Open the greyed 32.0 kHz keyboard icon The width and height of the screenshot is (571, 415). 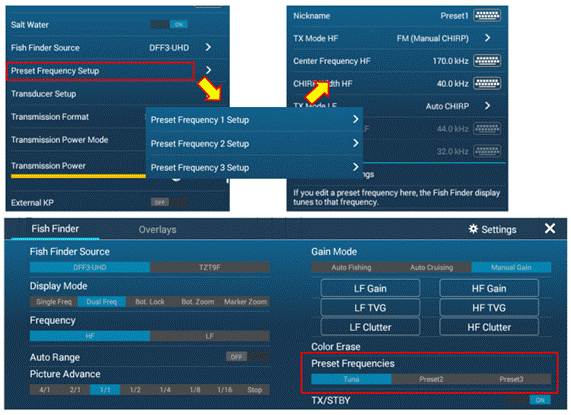click(x=487, y=151)
